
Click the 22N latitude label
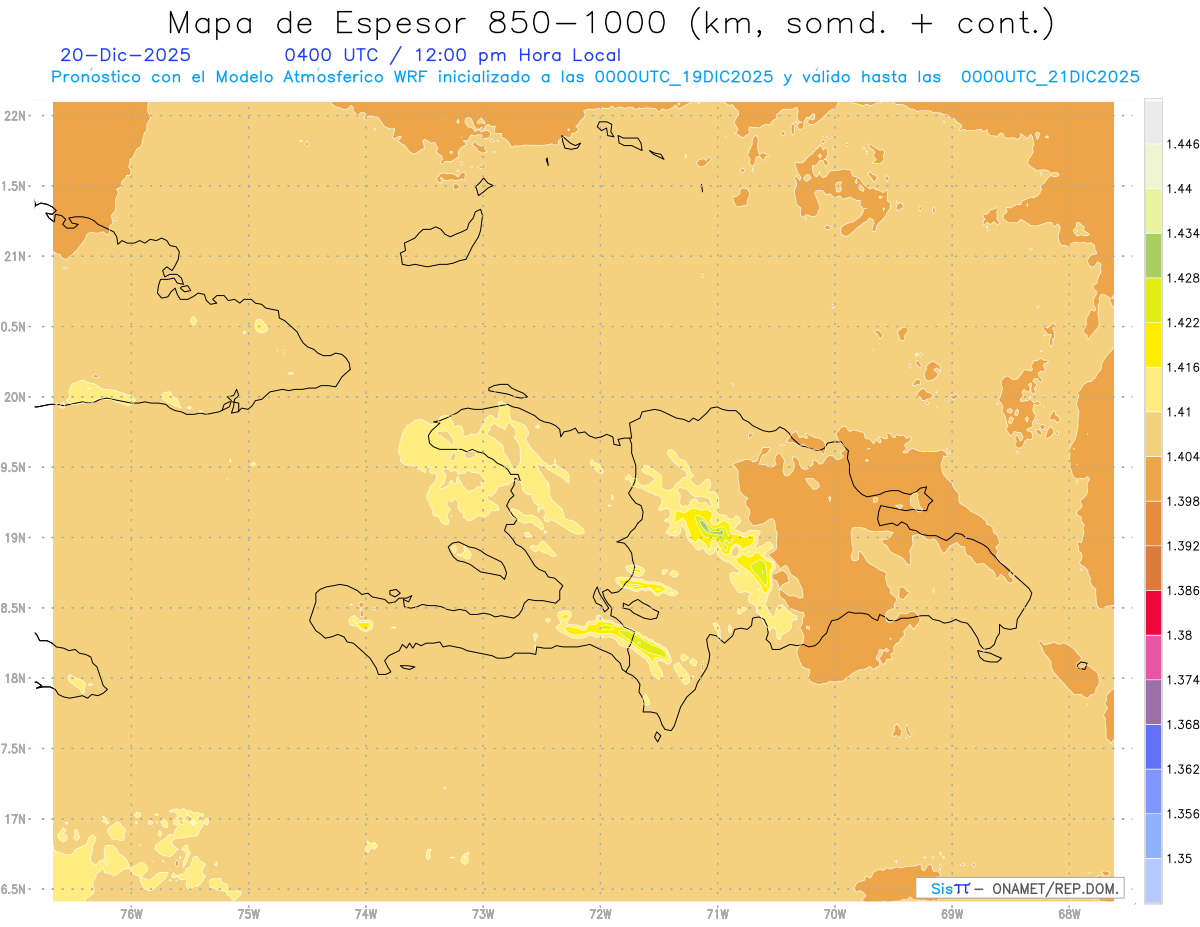pos(16,115)
